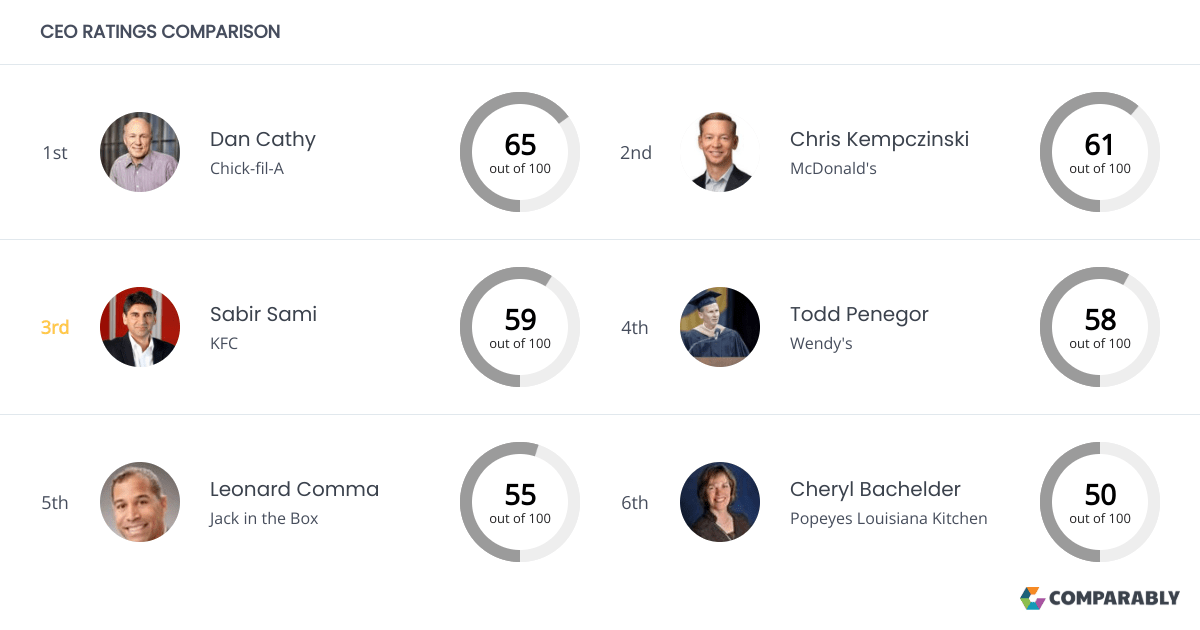Click the CEO RATINGS COMPARISON title
Screen dimensions: 1200x630
[x=160, y=31]
